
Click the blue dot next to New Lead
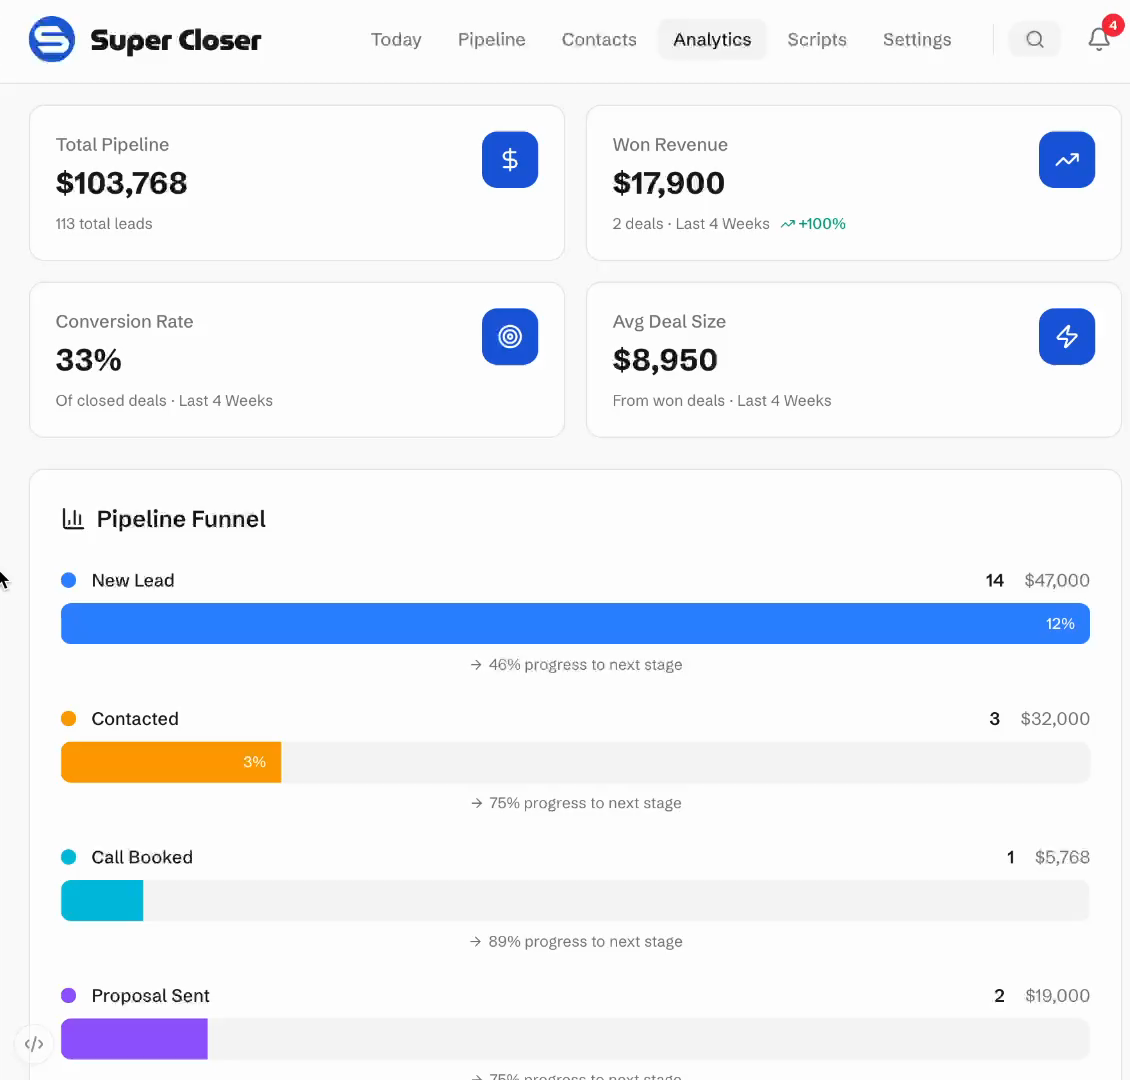tap(68, 580)
